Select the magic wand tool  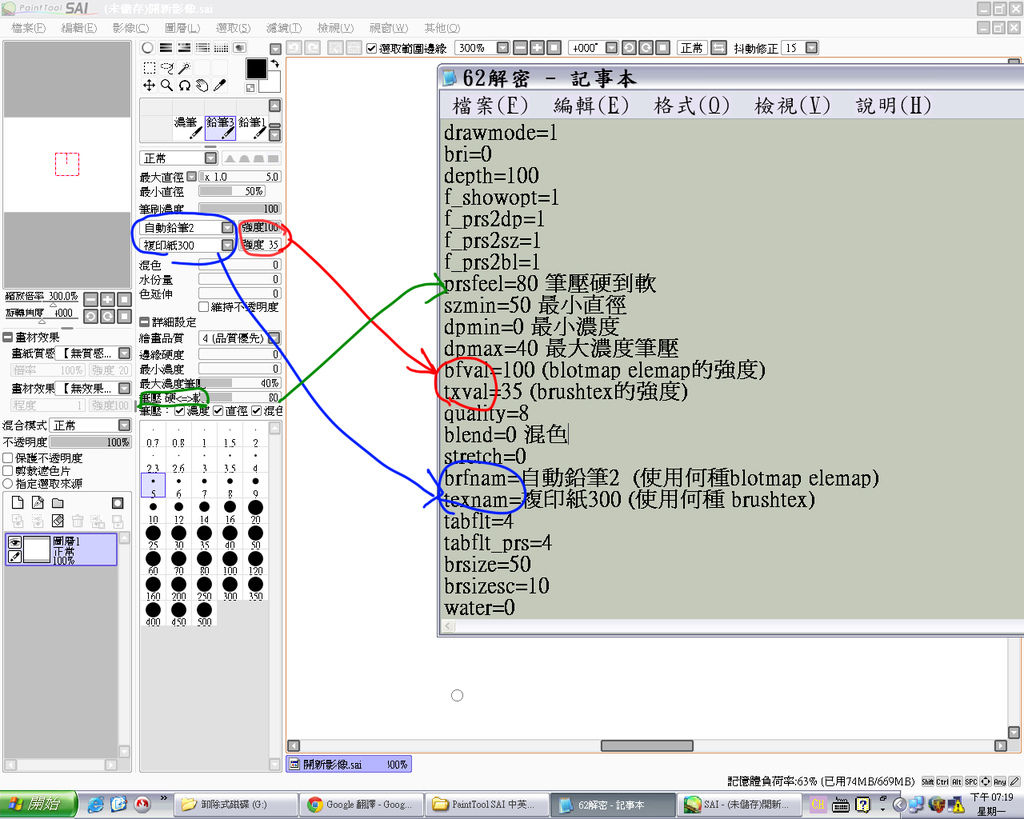tap(185, 68)
